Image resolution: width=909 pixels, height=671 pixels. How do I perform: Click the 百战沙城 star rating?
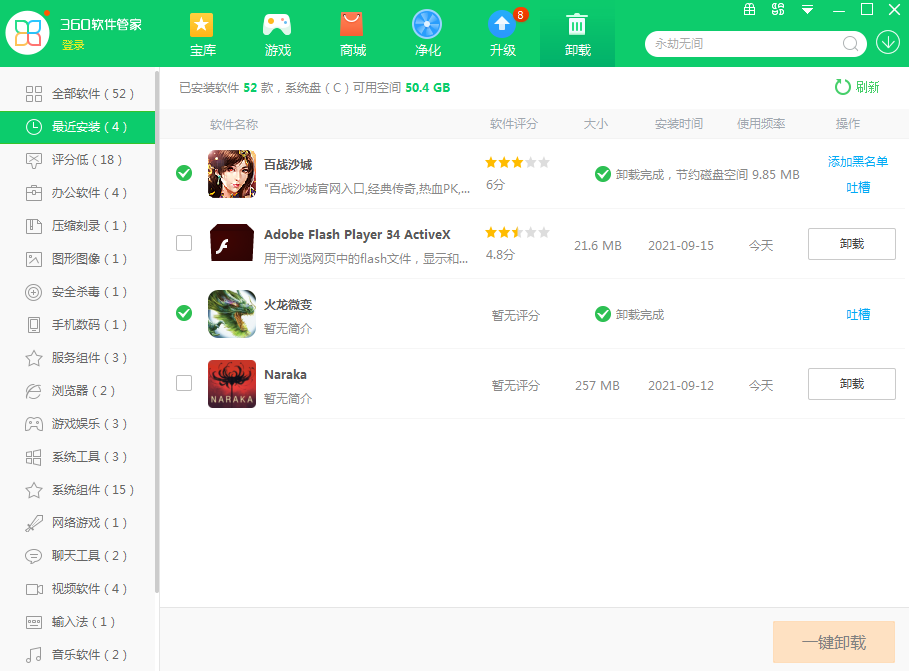click(517, 162)
